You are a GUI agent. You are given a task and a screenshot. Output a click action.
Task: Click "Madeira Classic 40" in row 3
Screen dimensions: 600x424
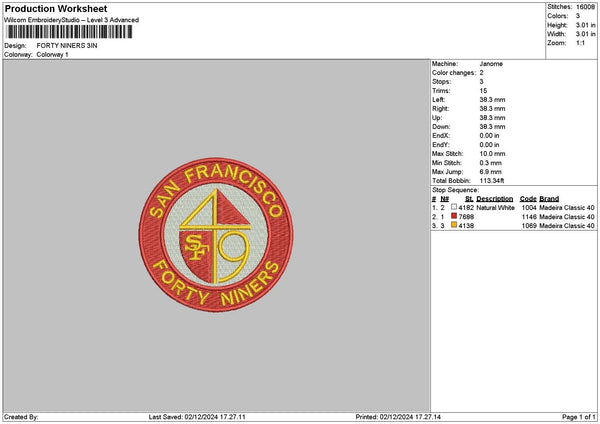click(x=567, y=225)
